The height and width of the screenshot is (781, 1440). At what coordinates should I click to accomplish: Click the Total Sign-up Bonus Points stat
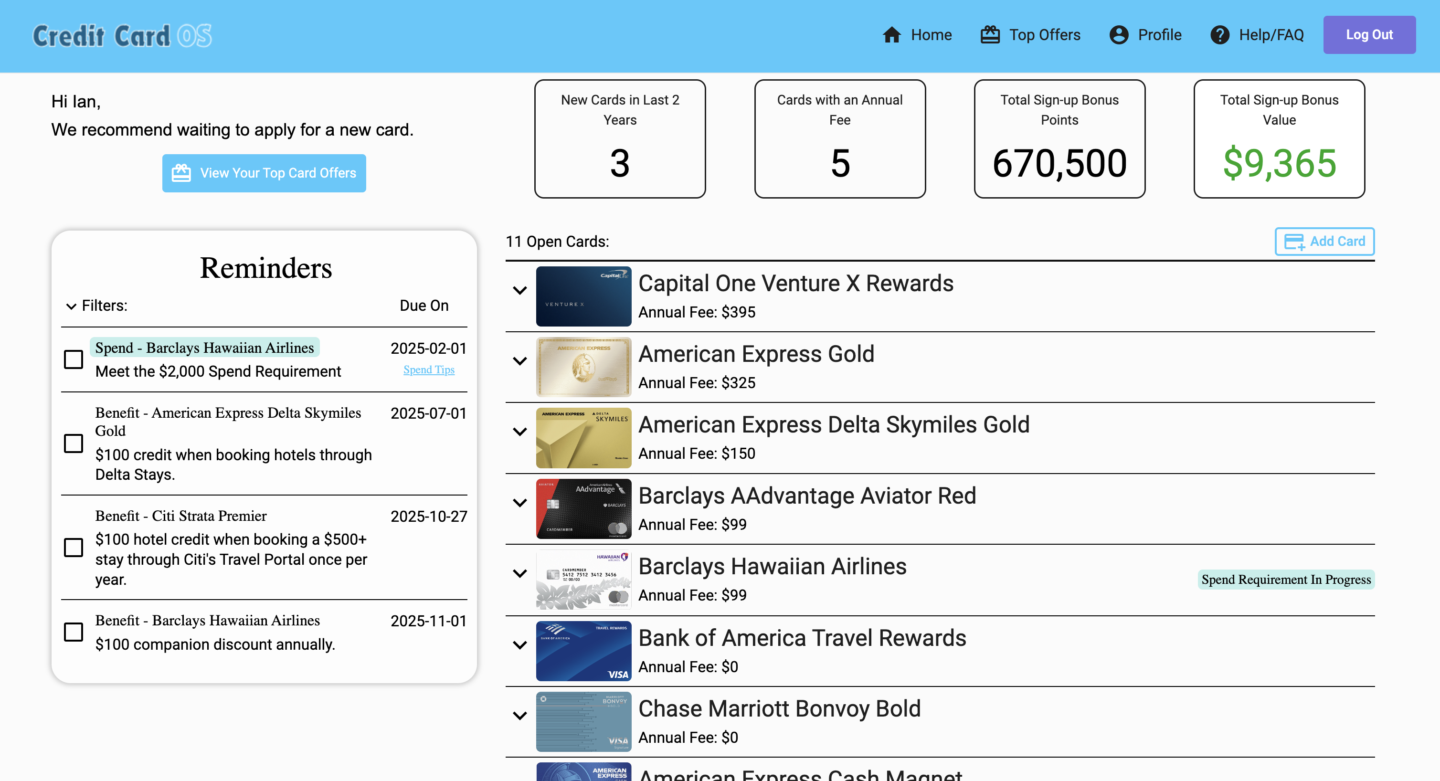coord(1060,139)
